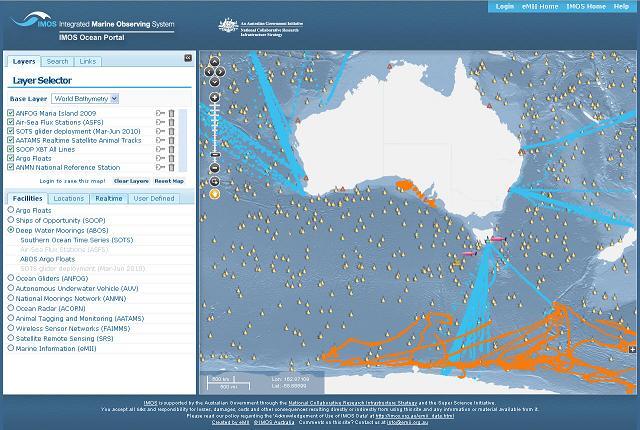
Task: Select Wireless Sensor Networks (FAIMMS) facility
Action: tap(11, 328)
